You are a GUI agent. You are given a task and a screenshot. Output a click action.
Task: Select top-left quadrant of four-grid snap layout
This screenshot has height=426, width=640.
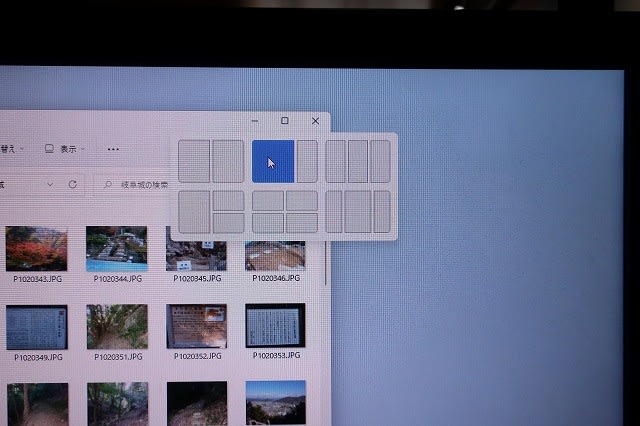pos(268,200)
